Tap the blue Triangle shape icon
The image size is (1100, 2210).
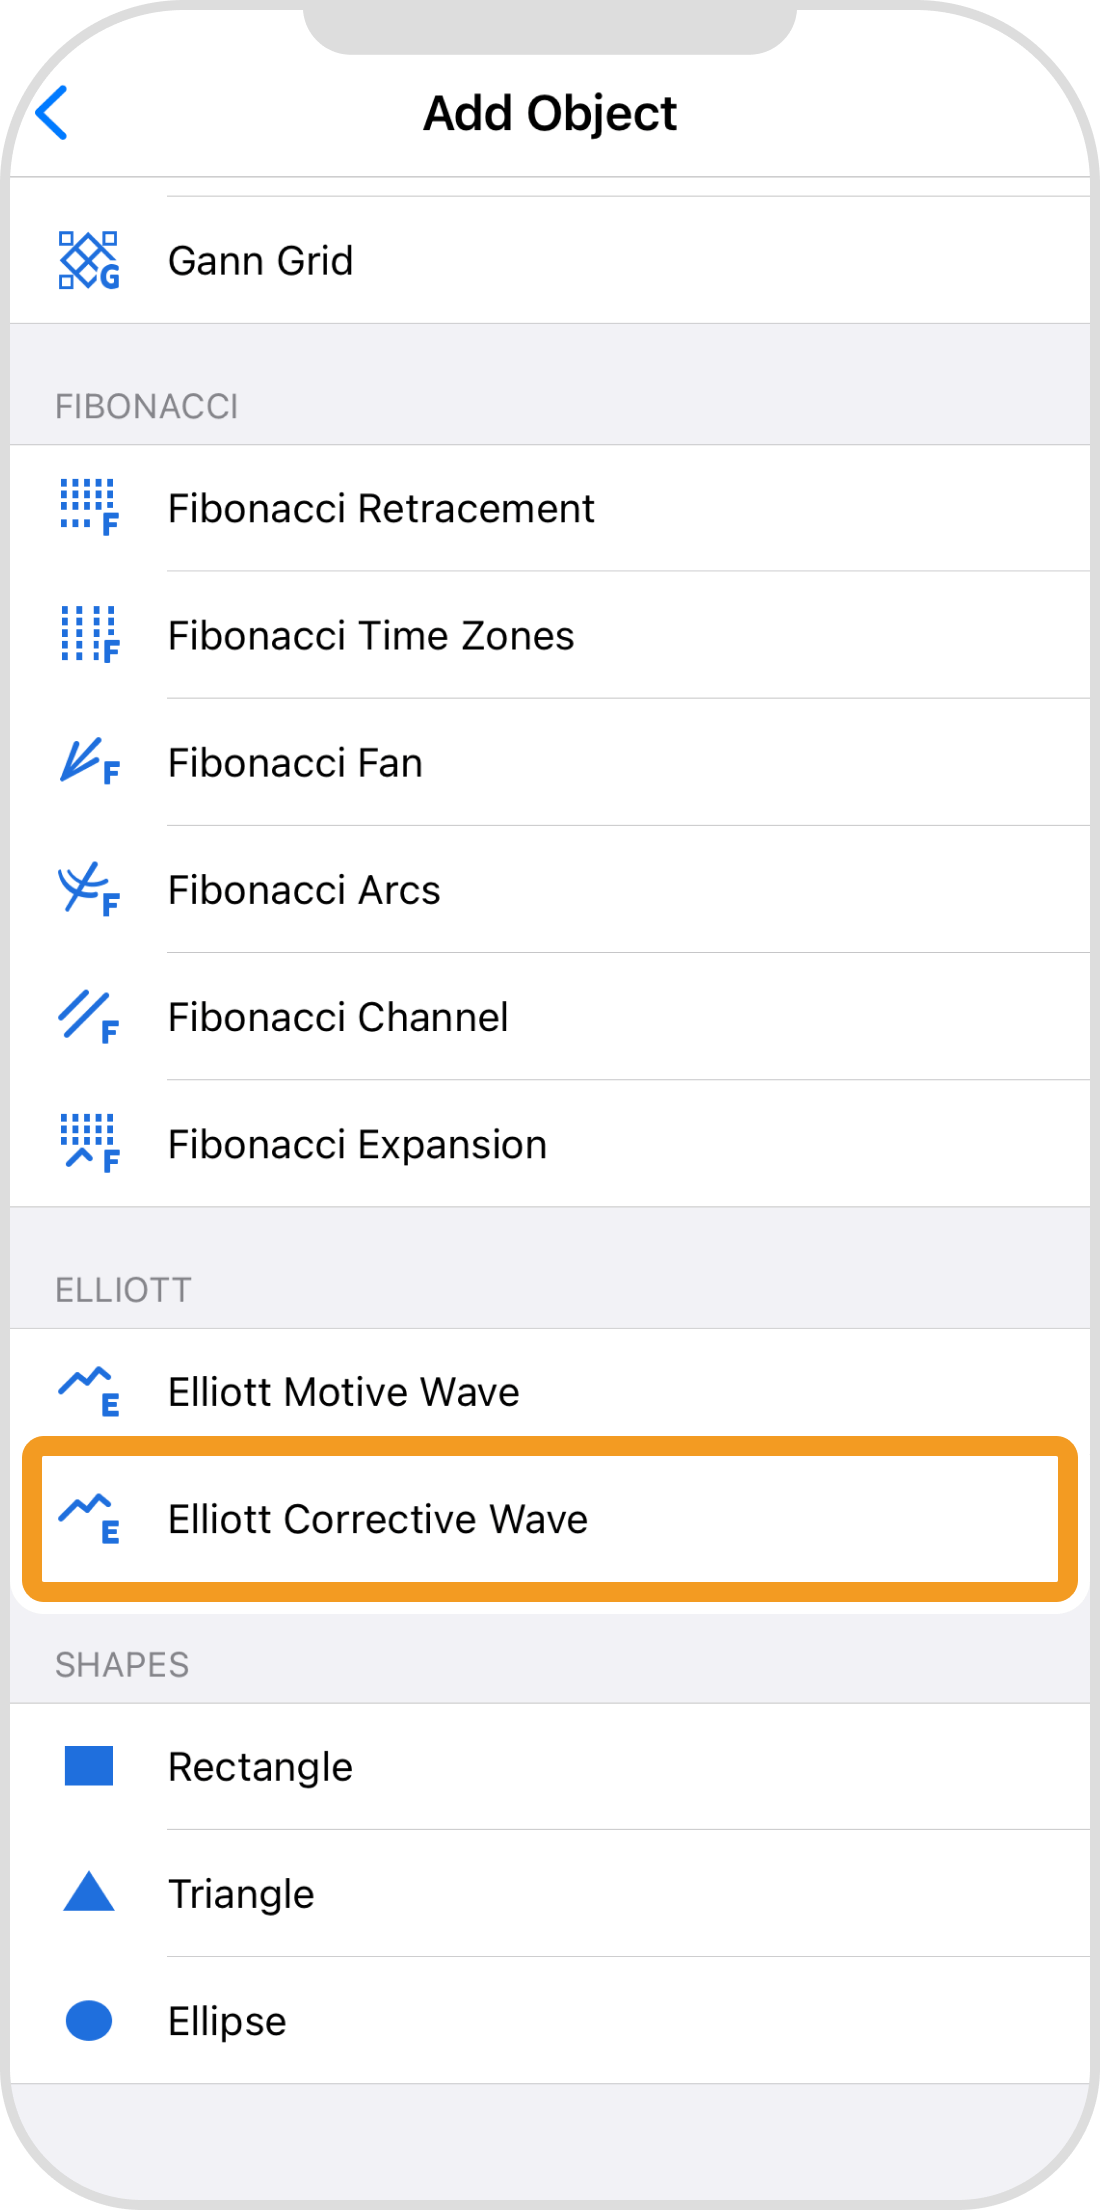click(89, 1892)
